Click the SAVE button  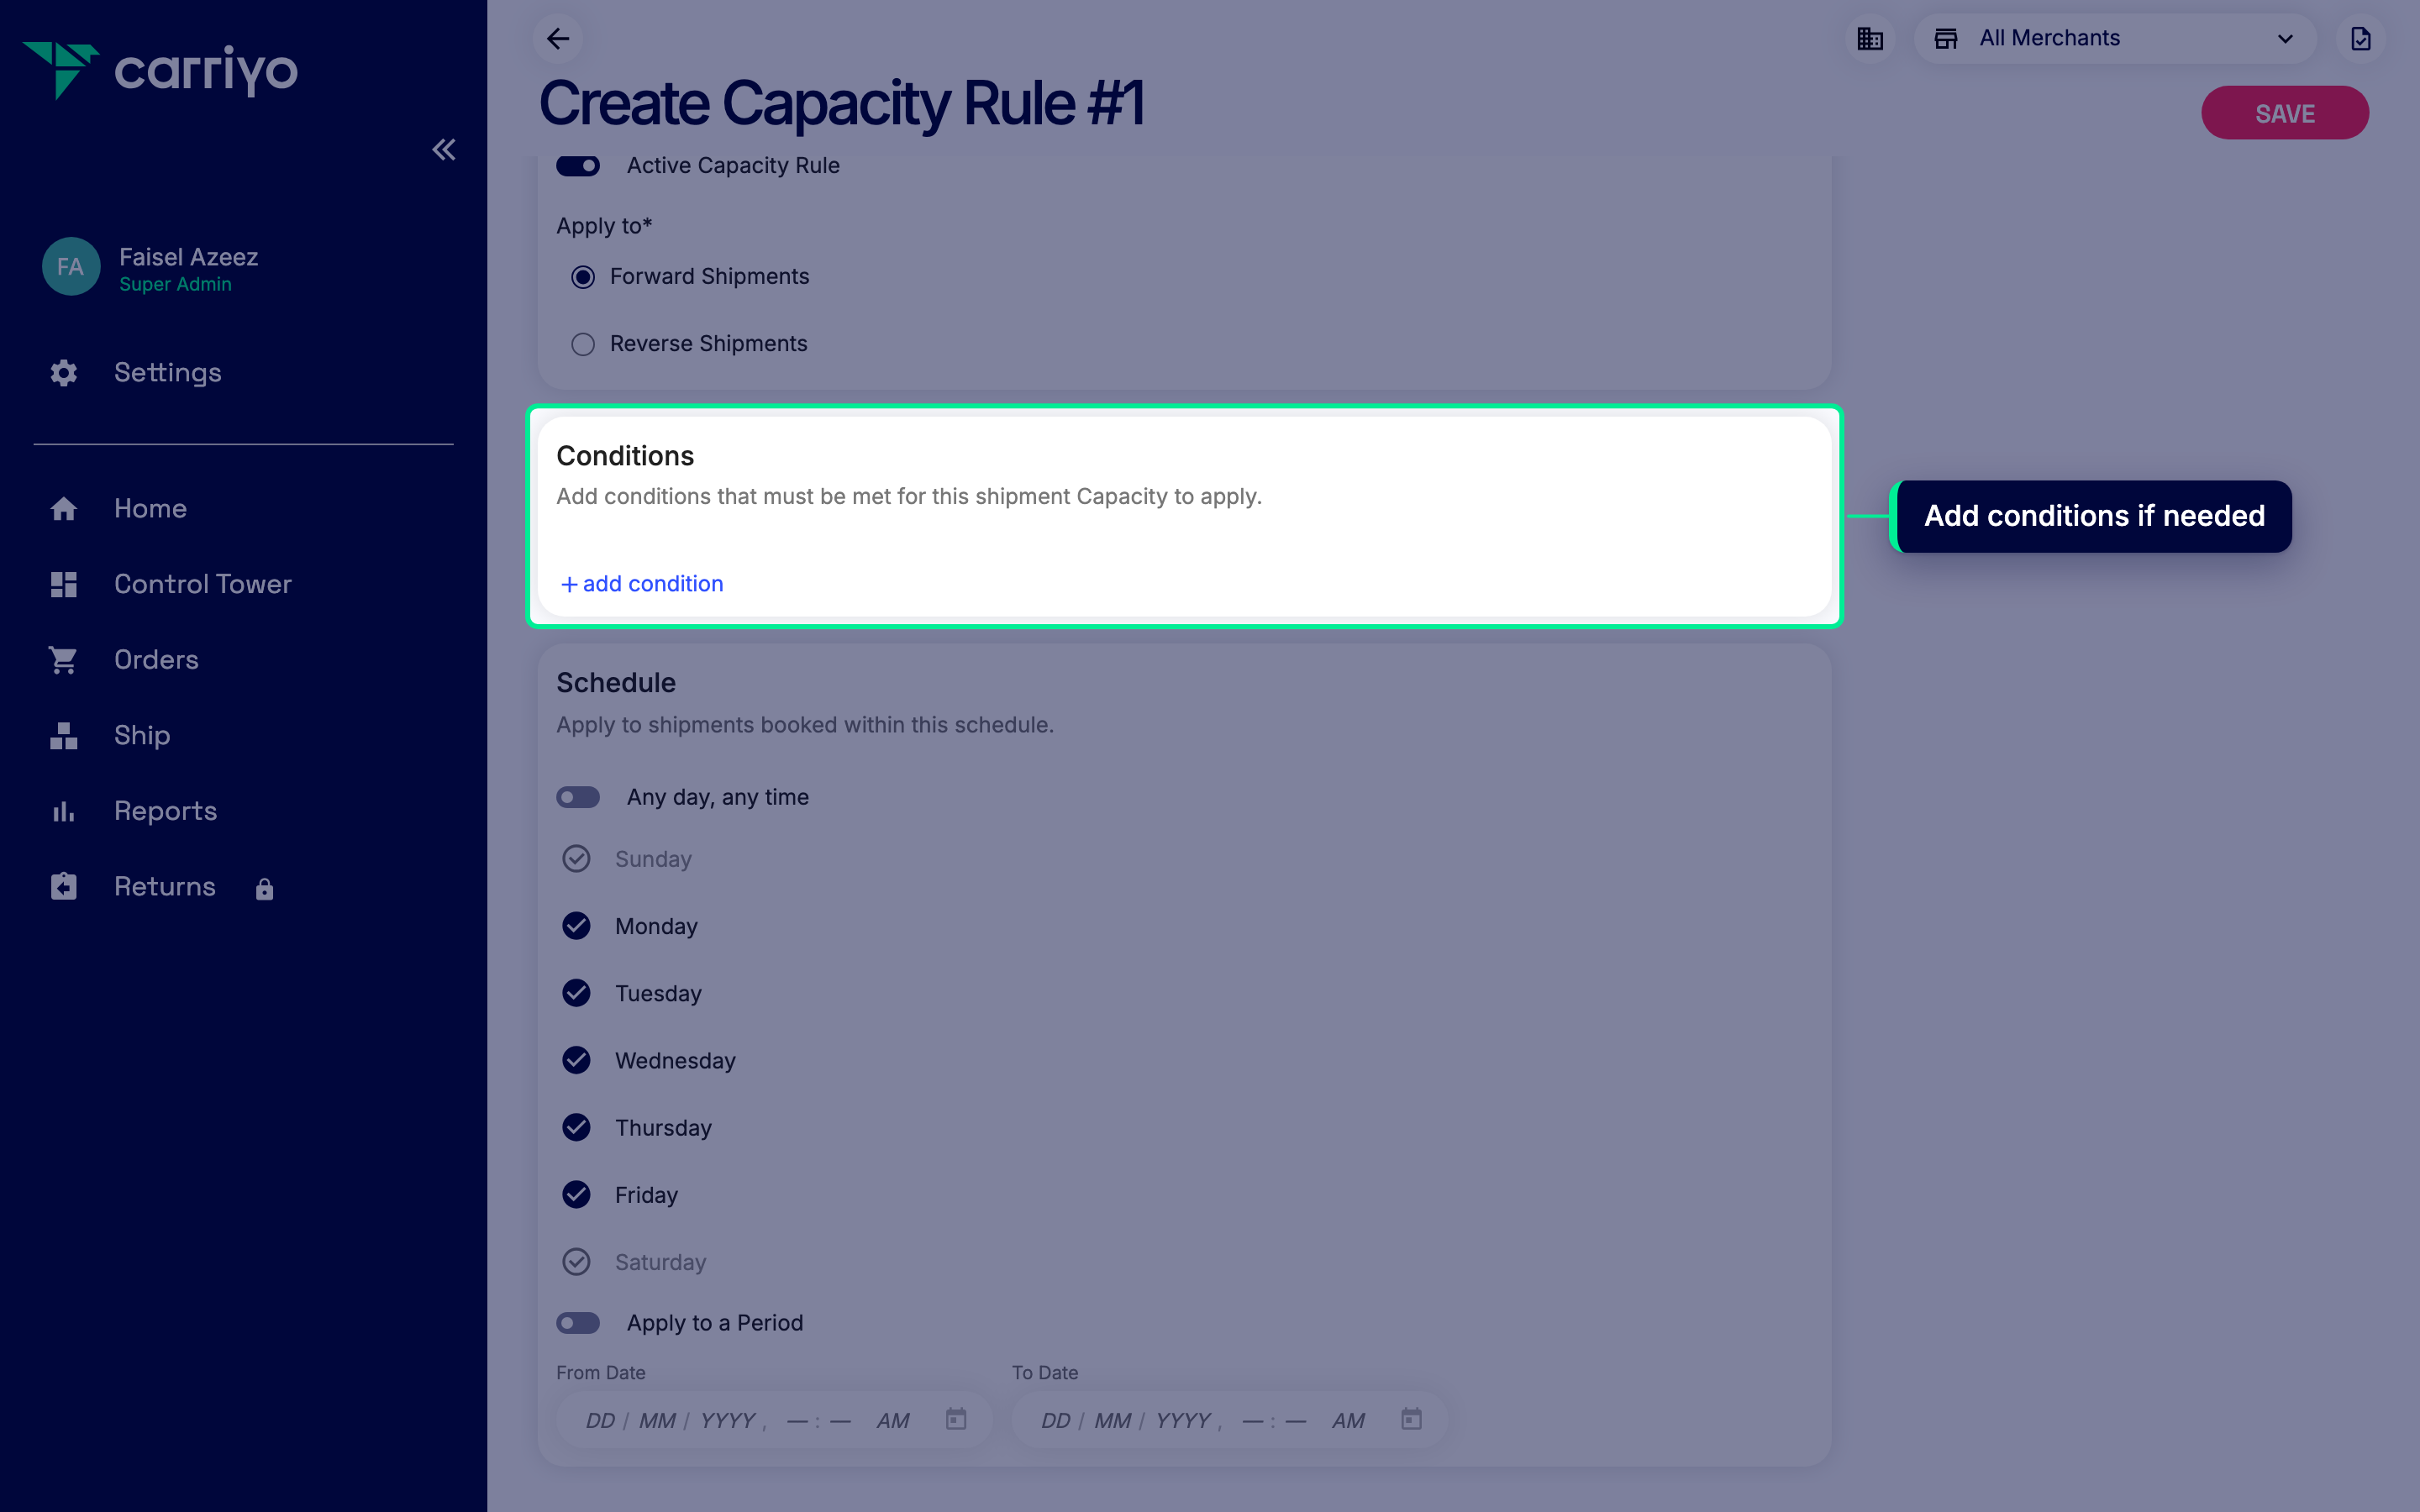(x=2285, y=113)
